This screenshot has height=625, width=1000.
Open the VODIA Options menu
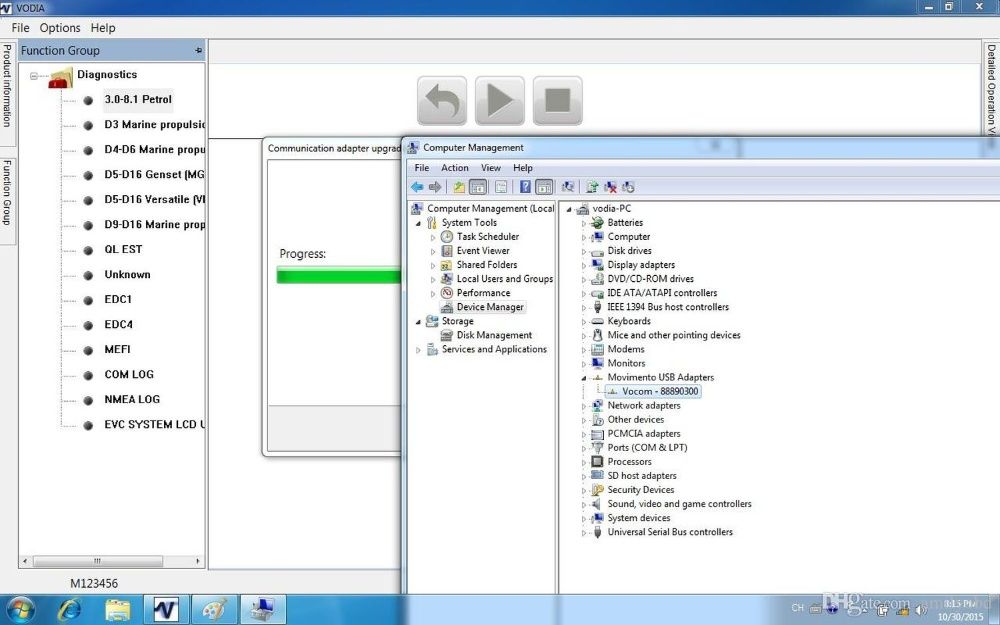click(60, 28)
